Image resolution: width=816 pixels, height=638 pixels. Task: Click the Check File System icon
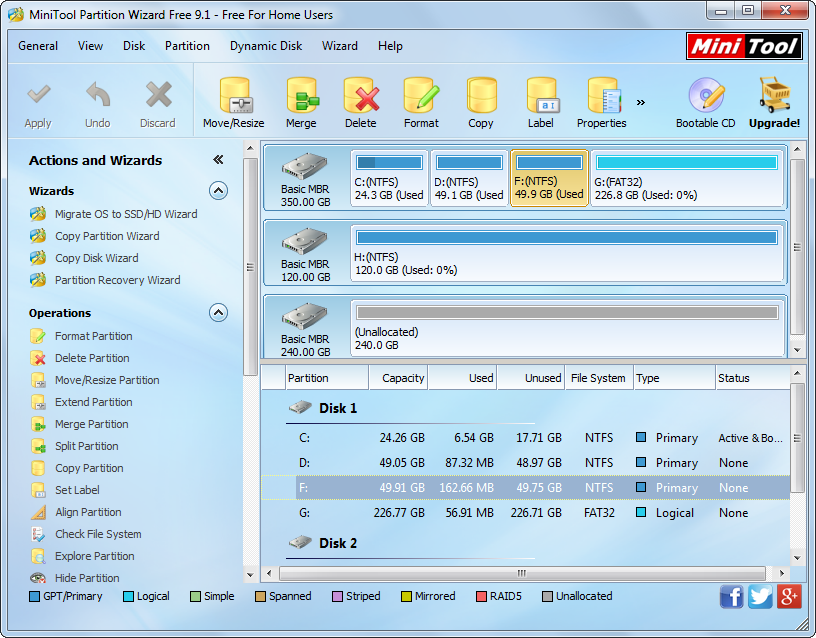tap(38, 534)
